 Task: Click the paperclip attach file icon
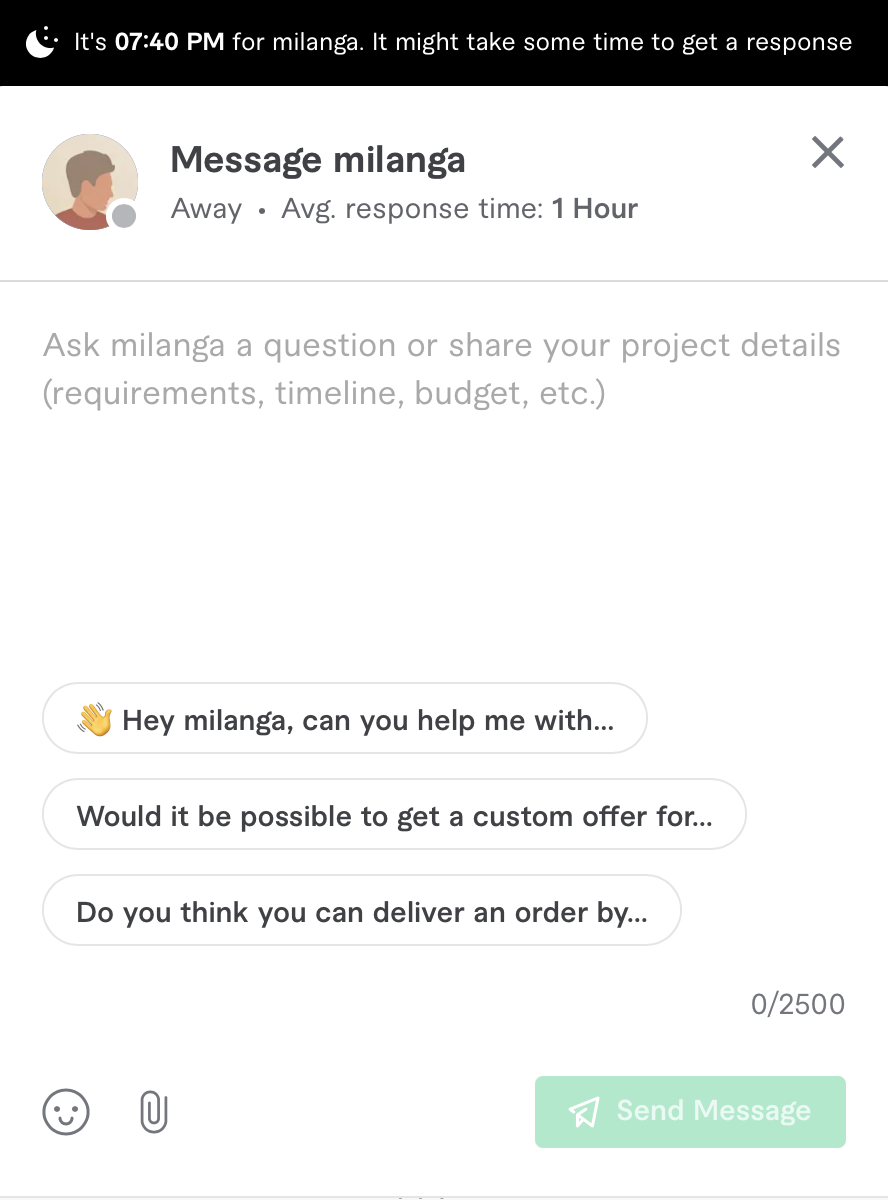[153, 1111]
